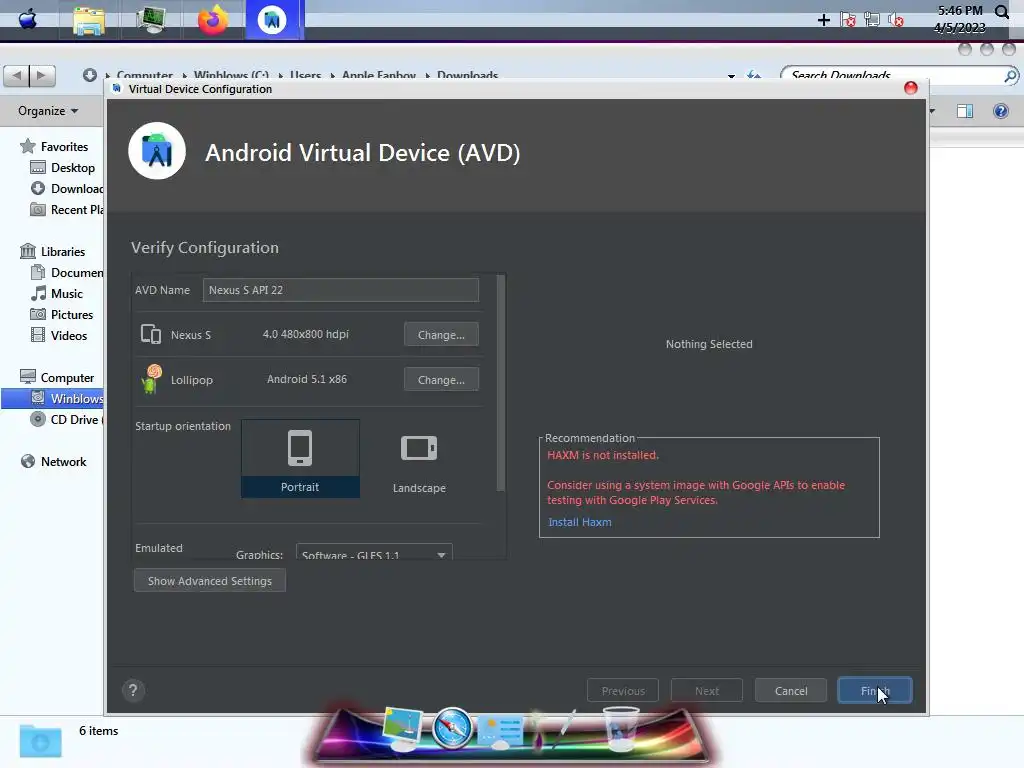Open Recent Places in sidebar
The width and height of the screenshot is (1024, 768).
(77, 210)
